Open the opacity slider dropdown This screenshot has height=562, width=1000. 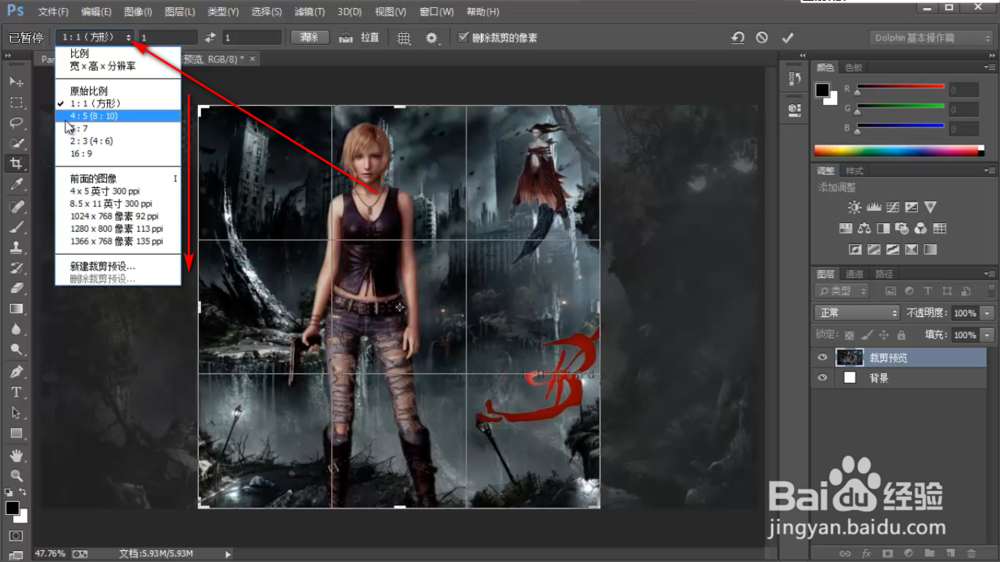tap(987, 313)
